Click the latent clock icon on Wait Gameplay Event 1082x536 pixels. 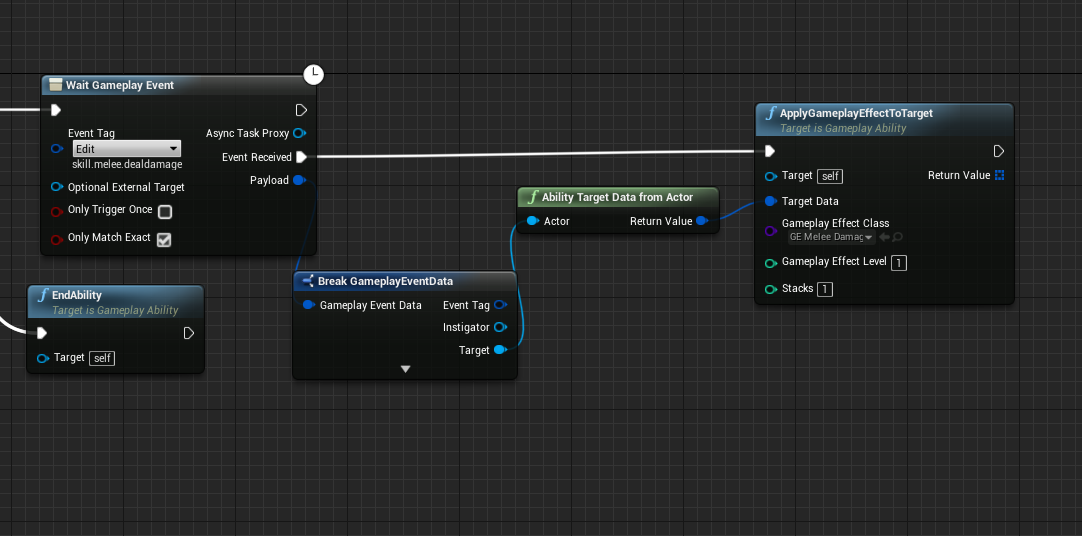point(313,74)
